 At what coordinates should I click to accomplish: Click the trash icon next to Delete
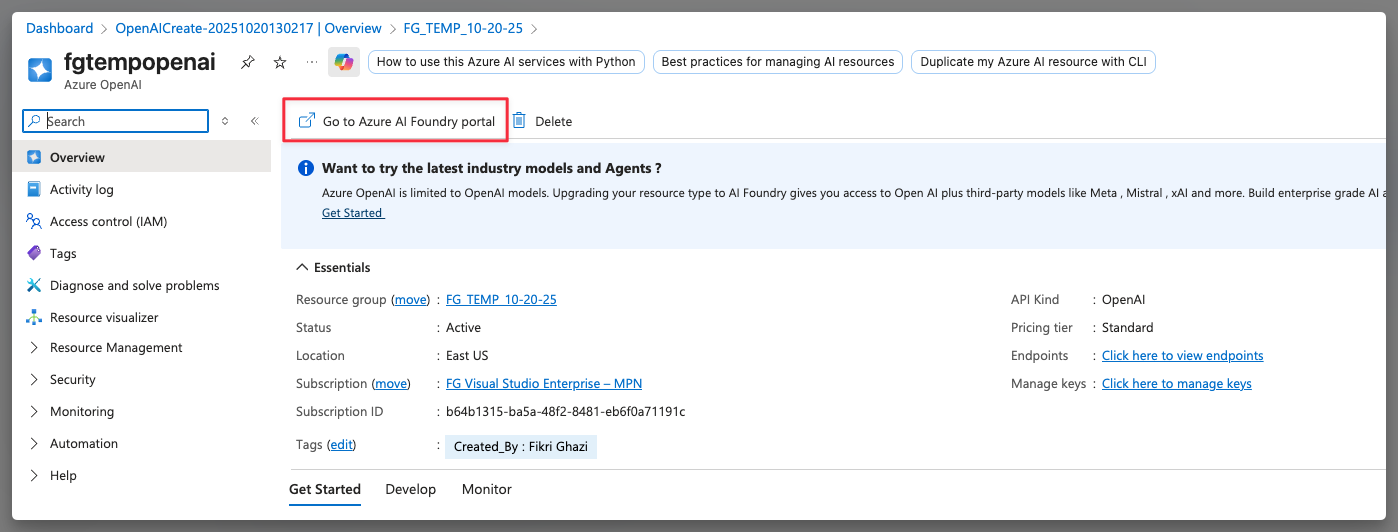tap(519, 120)
